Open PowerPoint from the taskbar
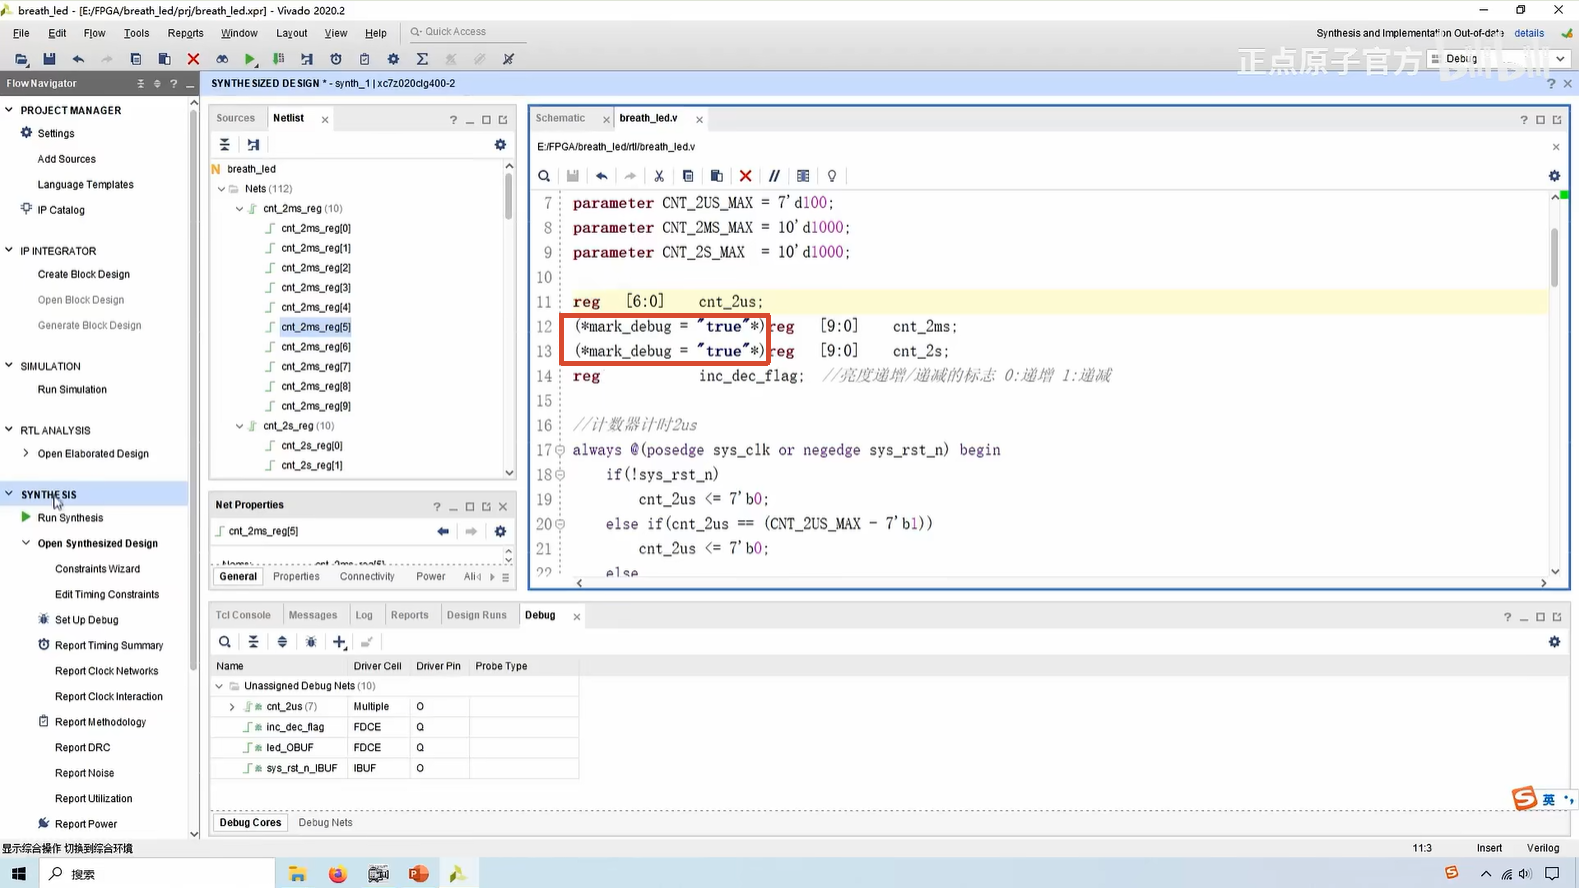The width and height of the screenshot is (1579, 888). (418, 874)
